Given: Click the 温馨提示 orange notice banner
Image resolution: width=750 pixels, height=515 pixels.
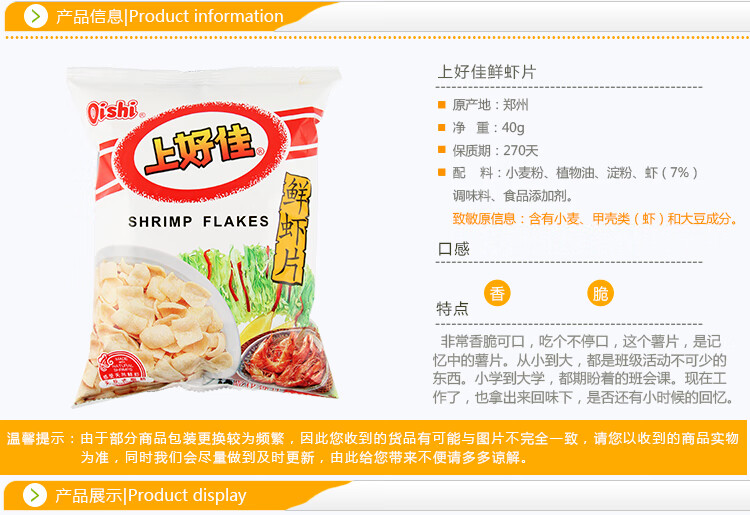Looking at the screenshot, I should point(375,447).
